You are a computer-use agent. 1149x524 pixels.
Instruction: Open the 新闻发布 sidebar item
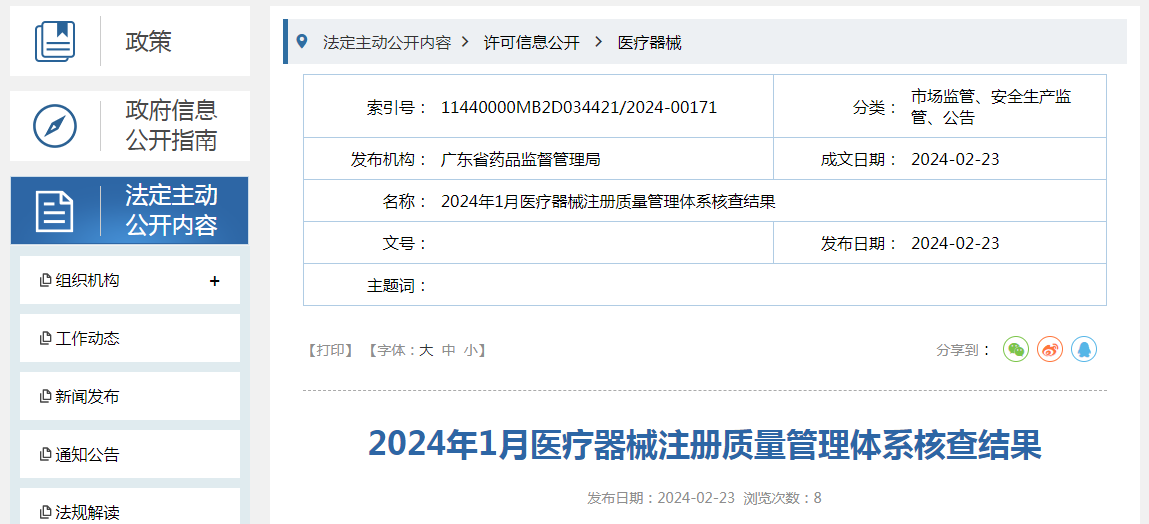87,397
